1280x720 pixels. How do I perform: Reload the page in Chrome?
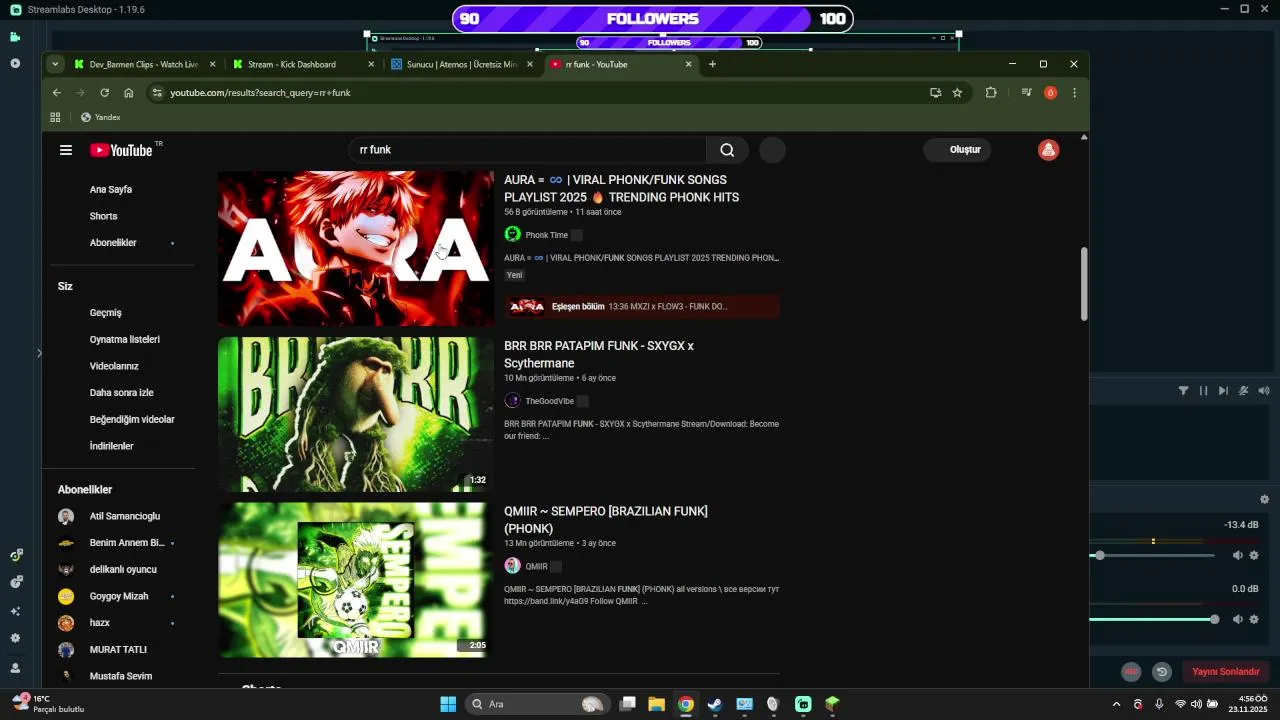point(104,92)
